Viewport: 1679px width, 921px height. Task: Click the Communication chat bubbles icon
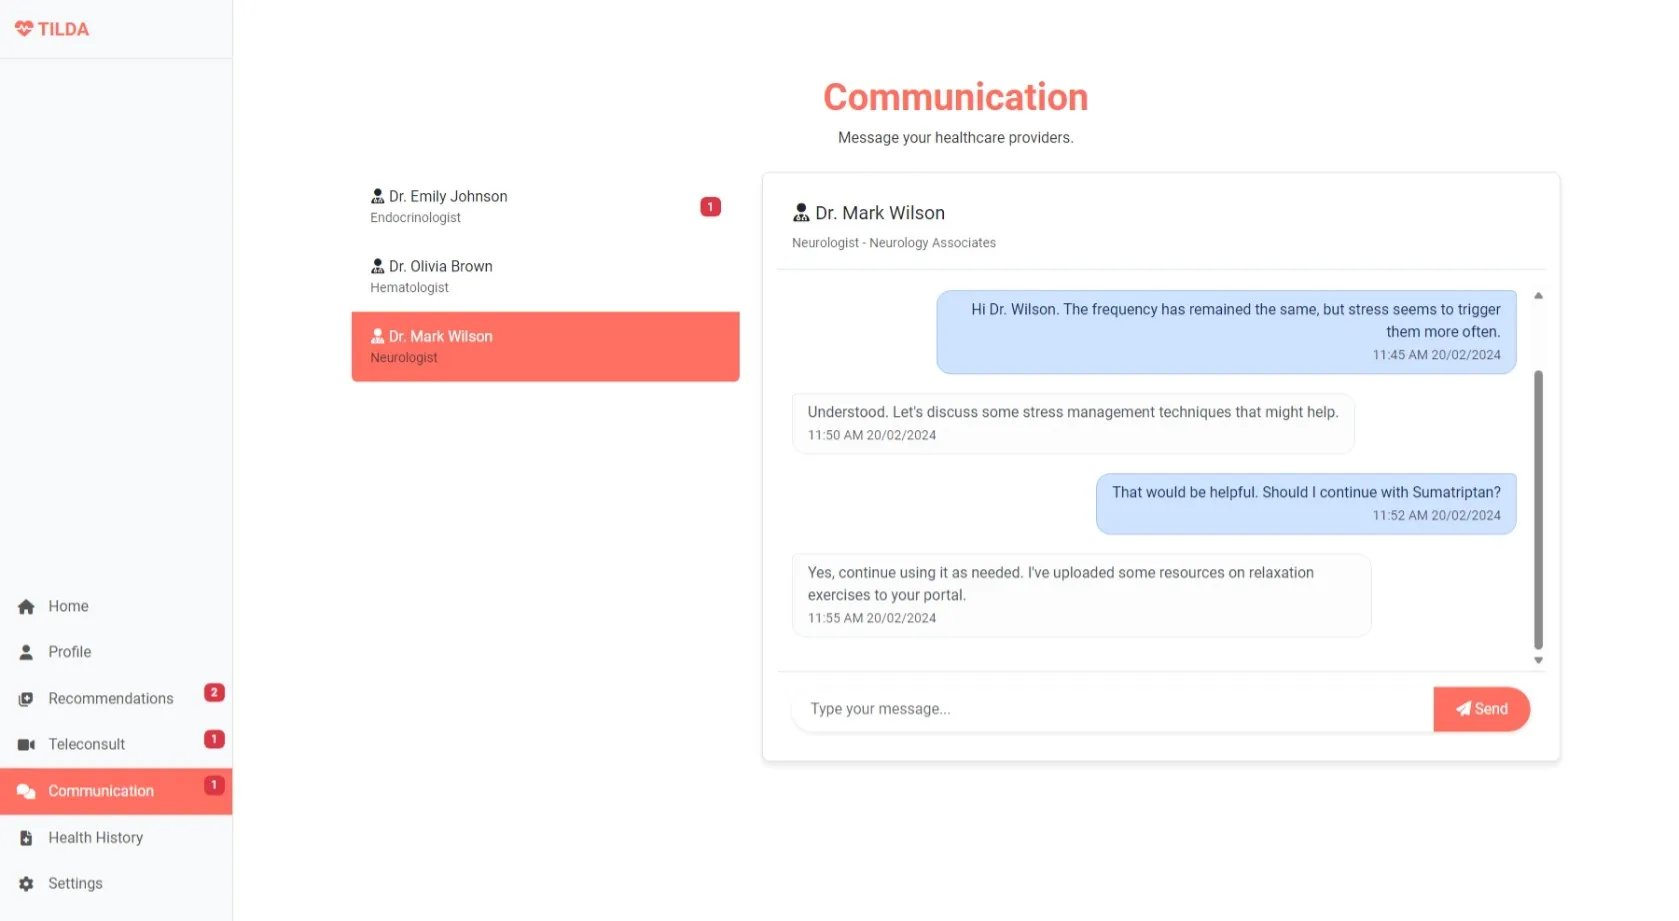pyautogui.click(x=26, y=791)
